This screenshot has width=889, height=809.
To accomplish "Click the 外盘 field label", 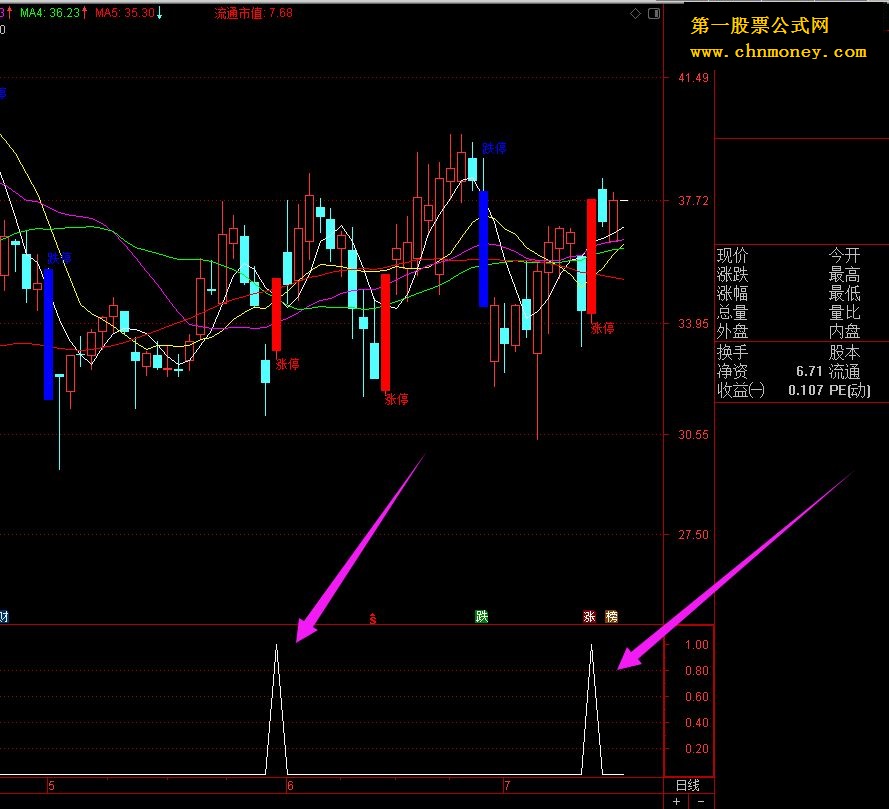I will pos(733,331).
